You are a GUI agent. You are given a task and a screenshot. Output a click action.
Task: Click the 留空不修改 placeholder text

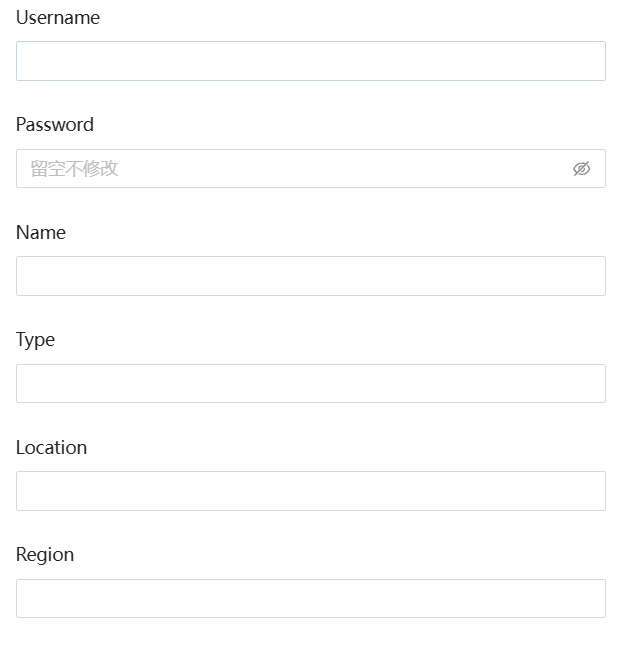pyautogui.click(x=74, y=169)
